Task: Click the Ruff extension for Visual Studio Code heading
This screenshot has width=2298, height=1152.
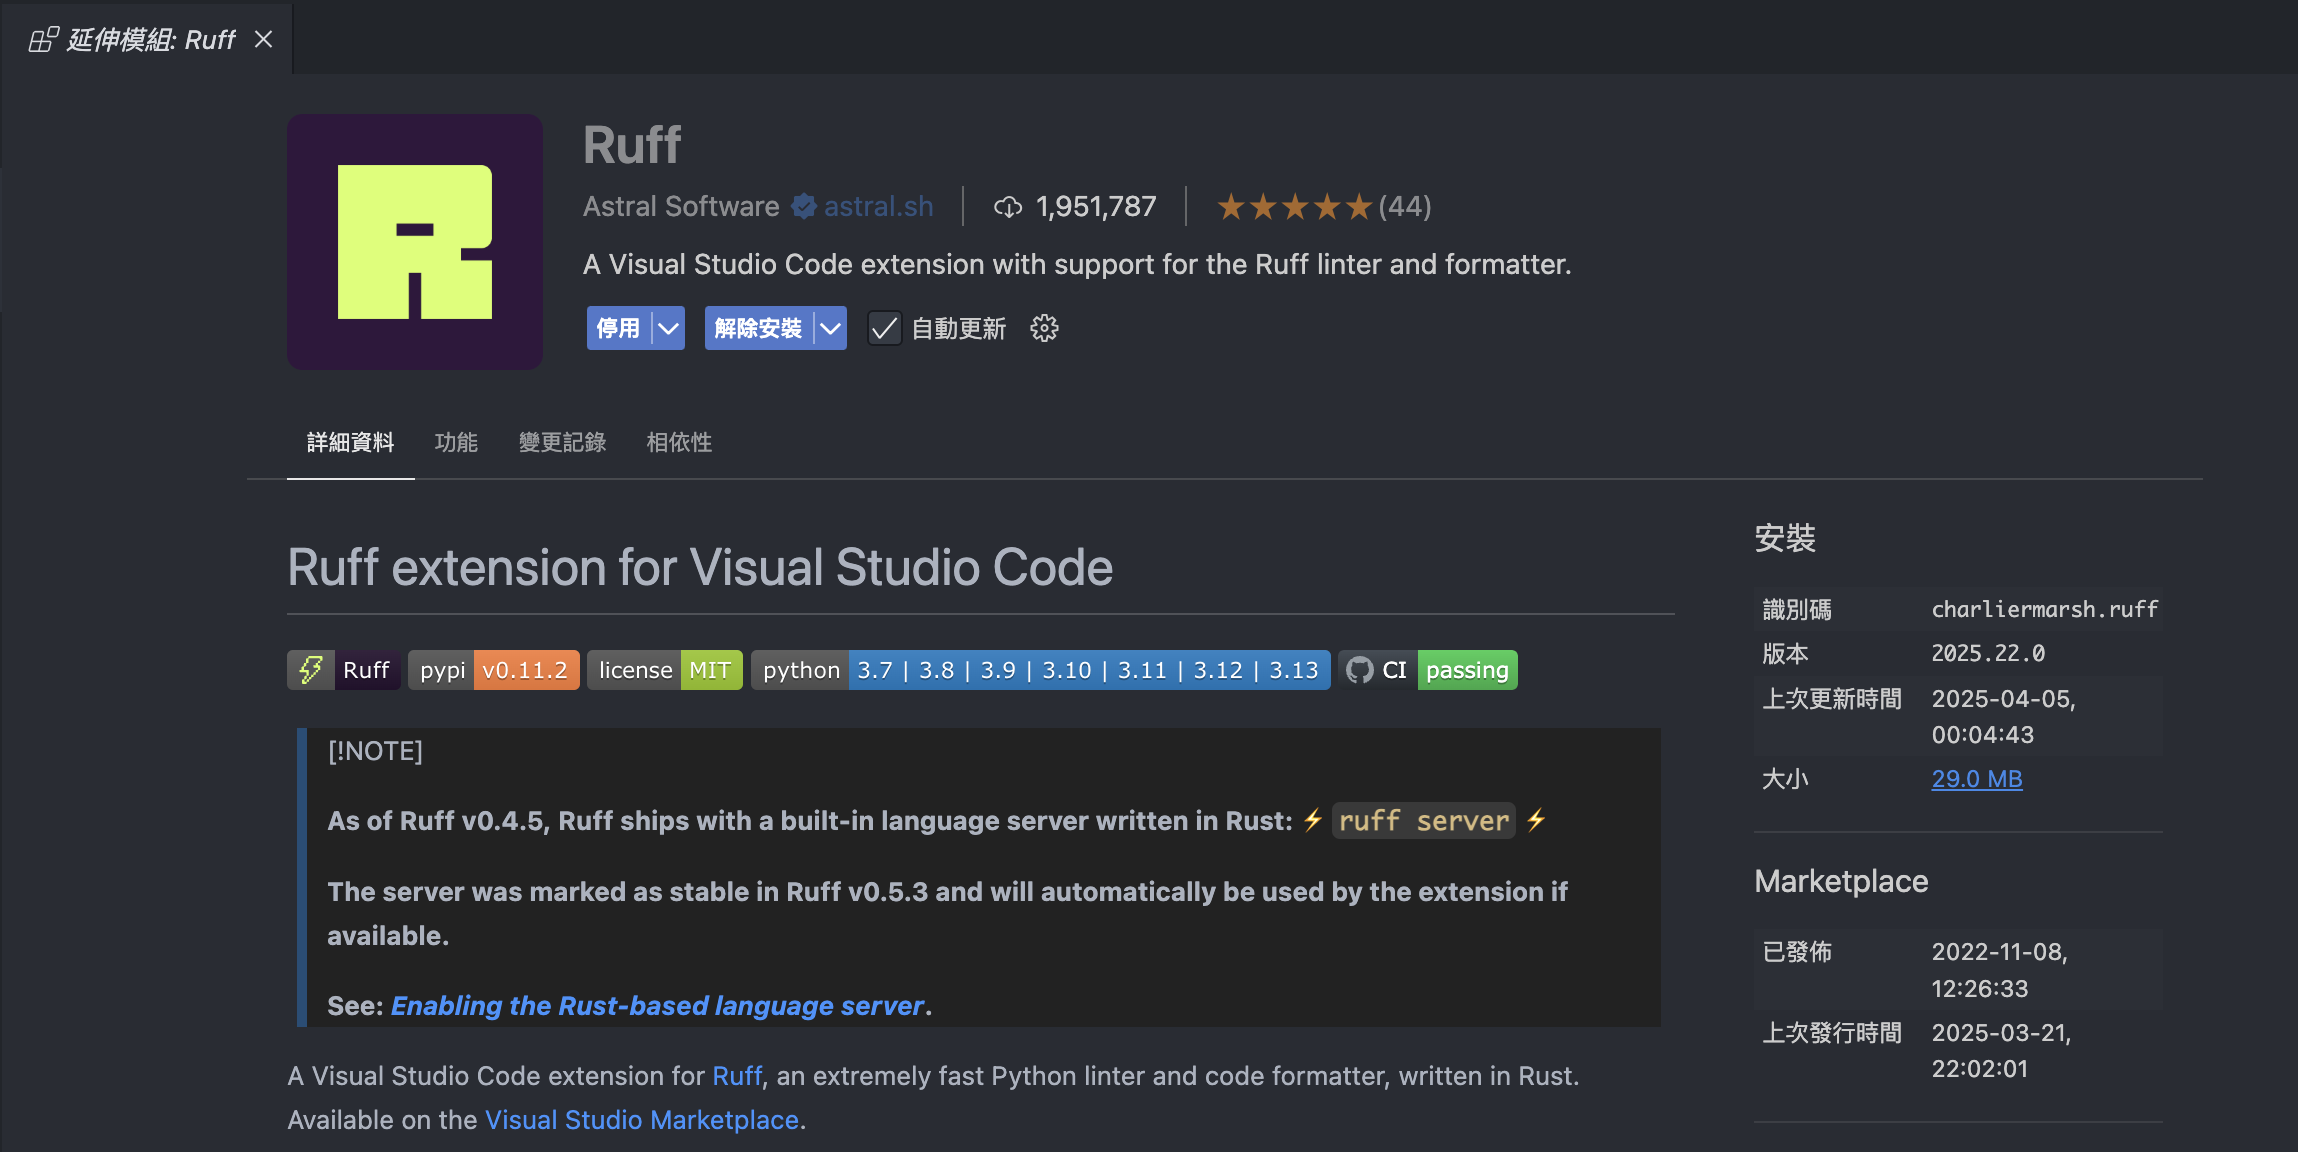Action: click(700, 567)
